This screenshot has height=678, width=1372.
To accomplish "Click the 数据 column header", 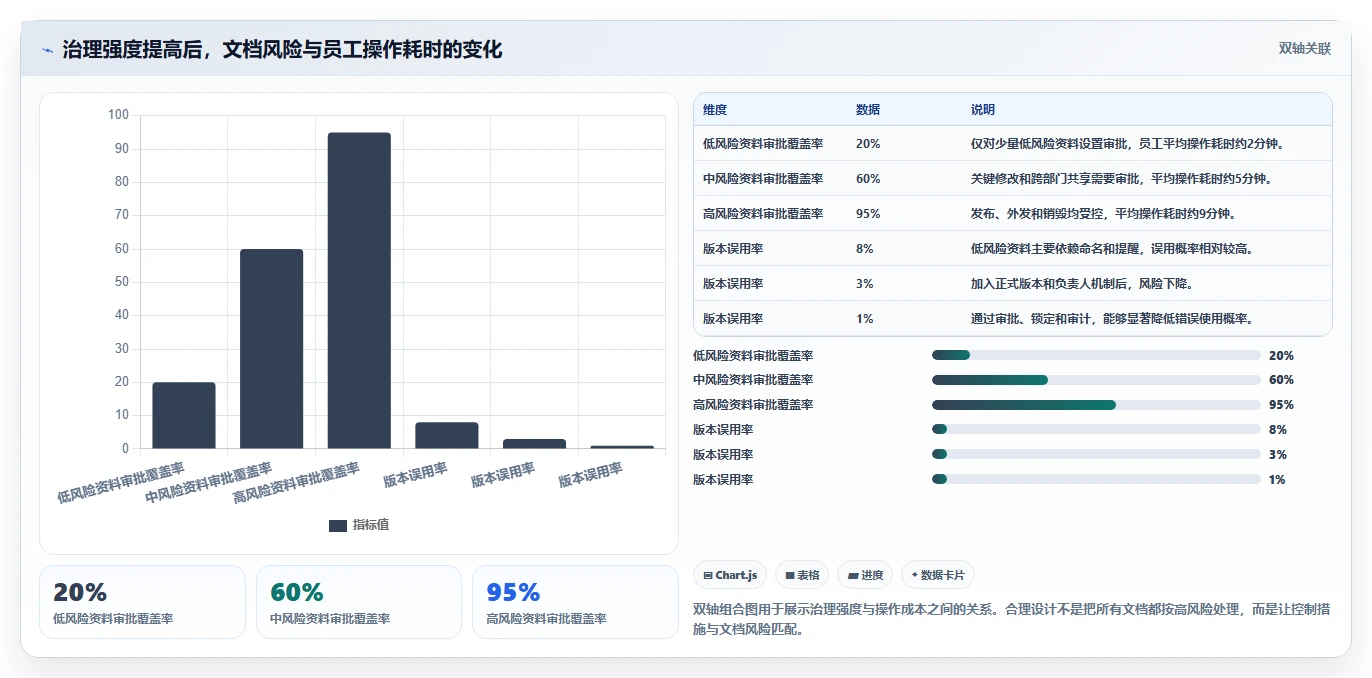I will [868, 110].
